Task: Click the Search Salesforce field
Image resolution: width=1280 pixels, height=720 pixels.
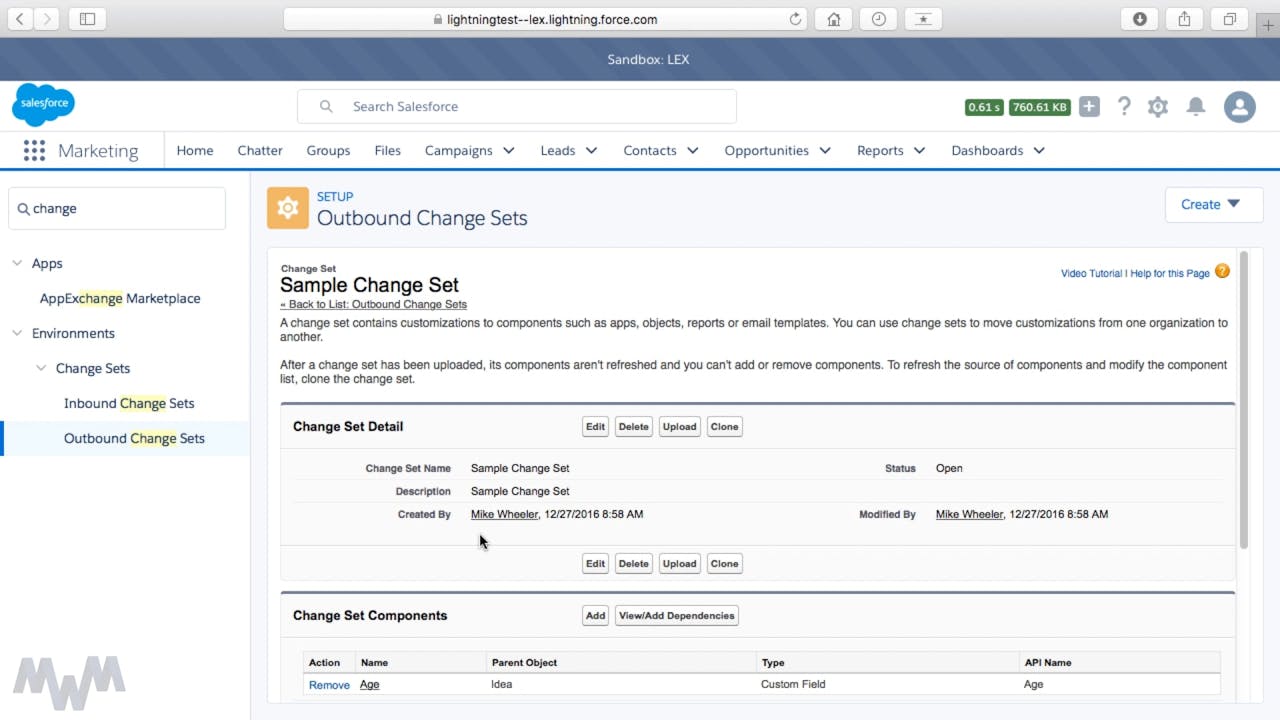Action: 517,106
